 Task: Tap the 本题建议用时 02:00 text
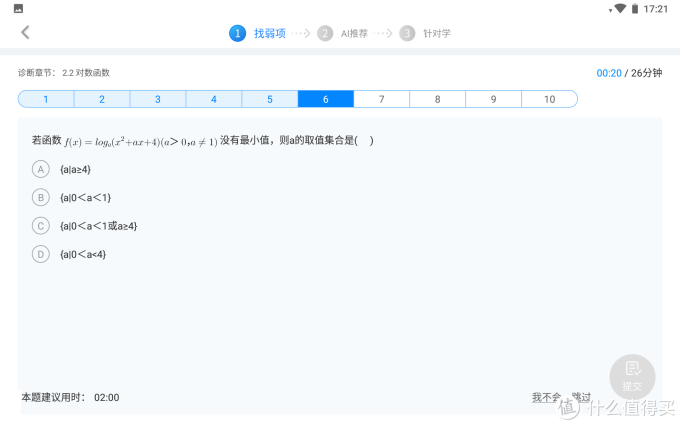[x=70, y=397]
